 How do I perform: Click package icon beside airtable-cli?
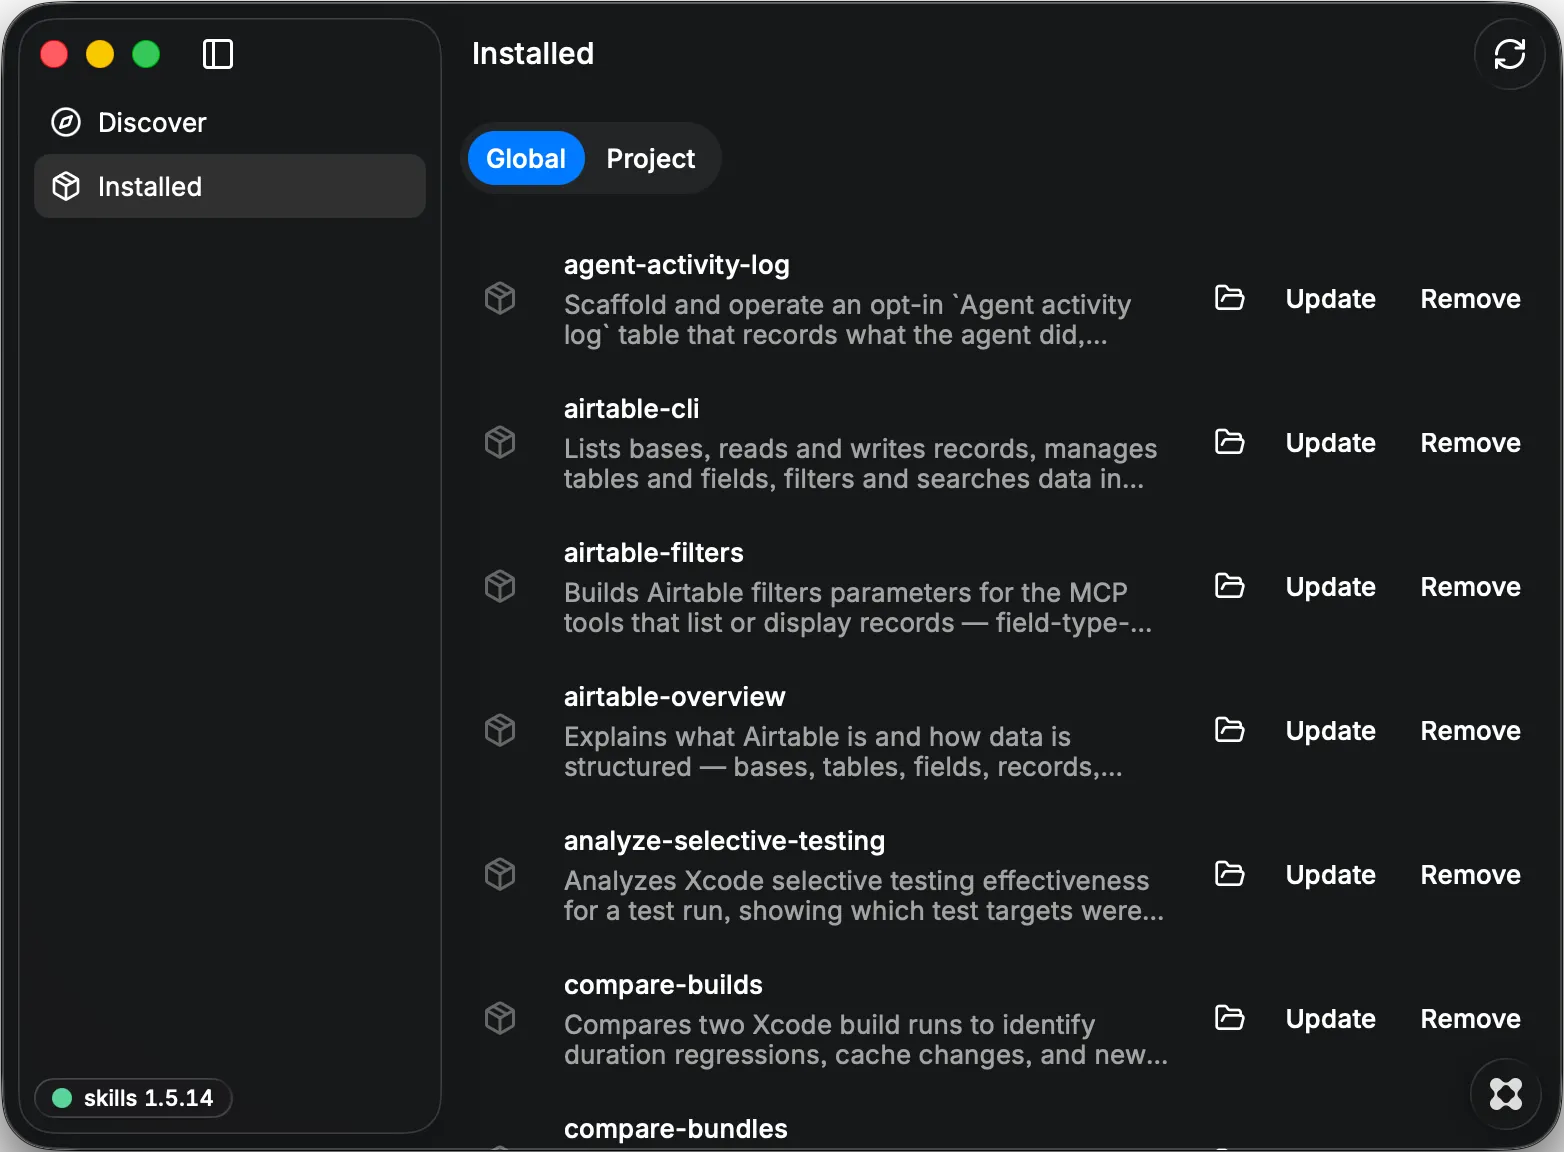(500, 442)
